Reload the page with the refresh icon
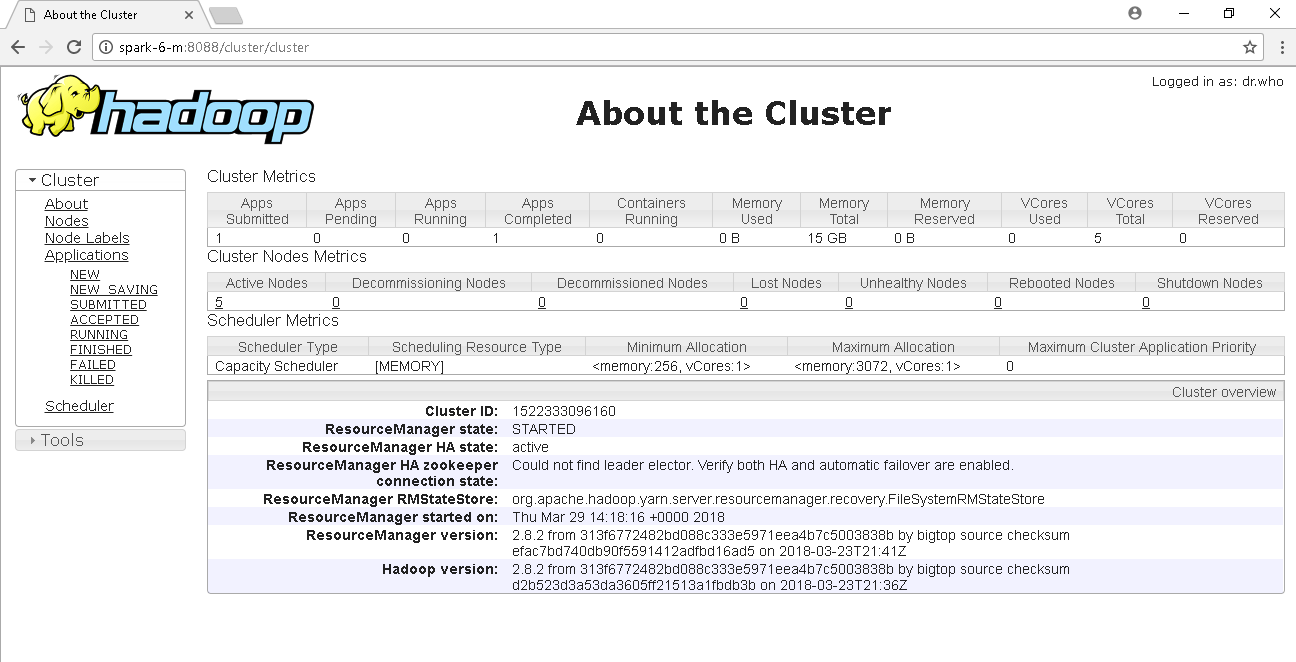This screenshot has height=662, width=1296. (x=73, y=47)
